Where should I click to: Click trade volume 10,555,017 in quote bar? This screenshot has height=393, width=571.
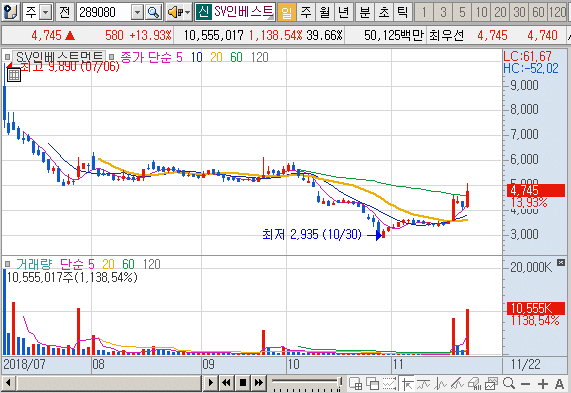click(213, 35)
